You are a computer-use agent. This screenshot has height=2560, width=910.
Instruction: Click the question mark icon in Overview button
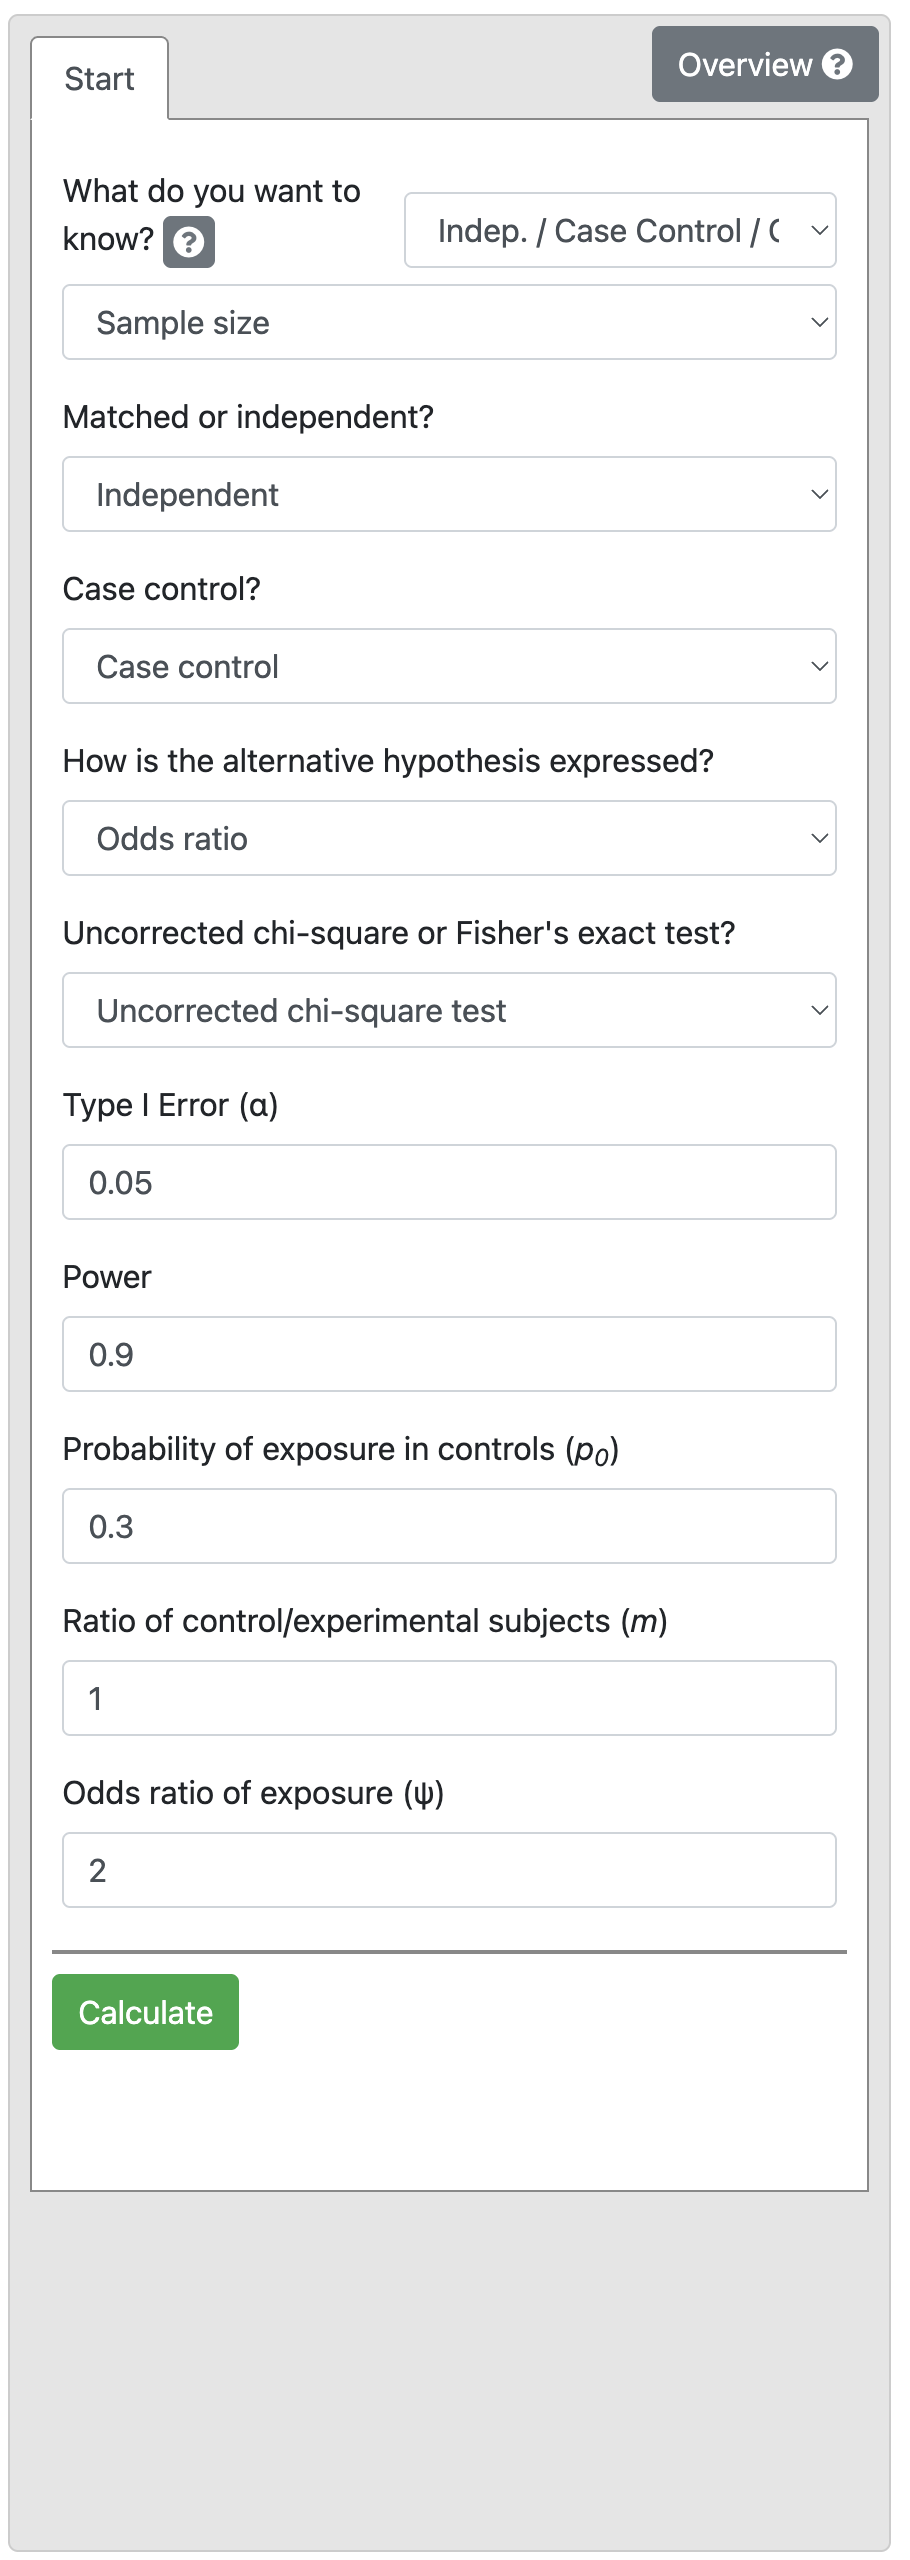point(837,65)
